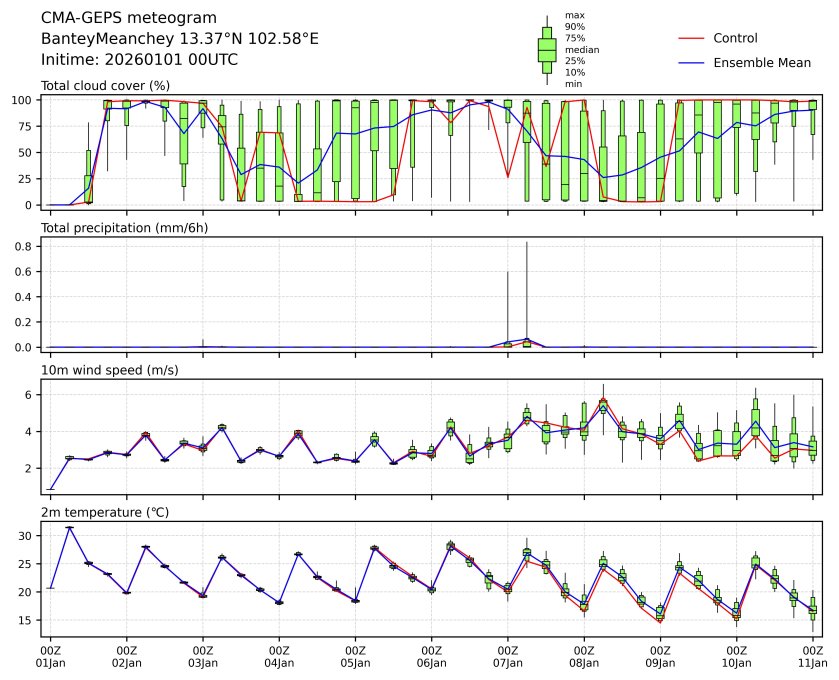Click the "median" label in box-plot legend

click(582, 50)
